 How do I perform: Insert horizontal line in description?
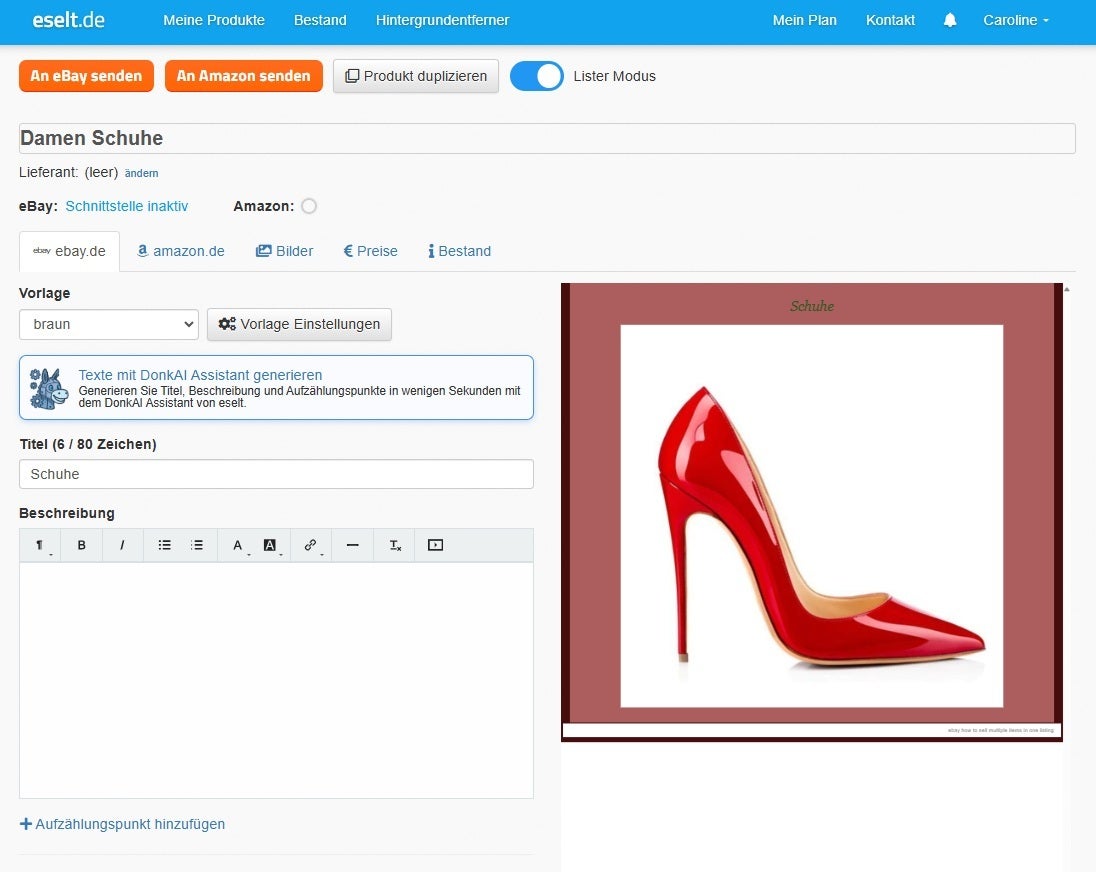[352, 545]
